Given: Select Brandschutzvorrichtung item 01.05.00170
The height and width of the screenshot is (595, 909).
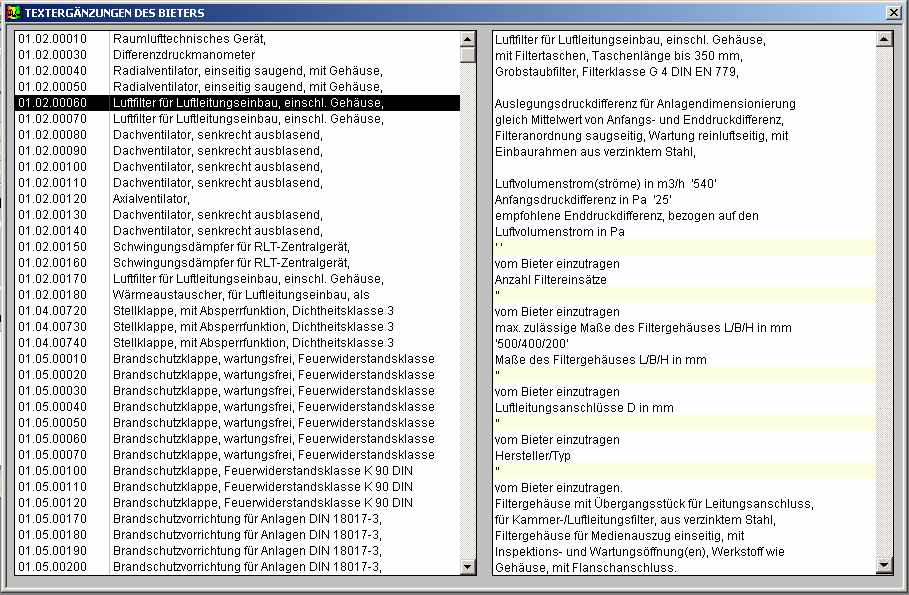Looking at the screenshot, I should (236, 519).
